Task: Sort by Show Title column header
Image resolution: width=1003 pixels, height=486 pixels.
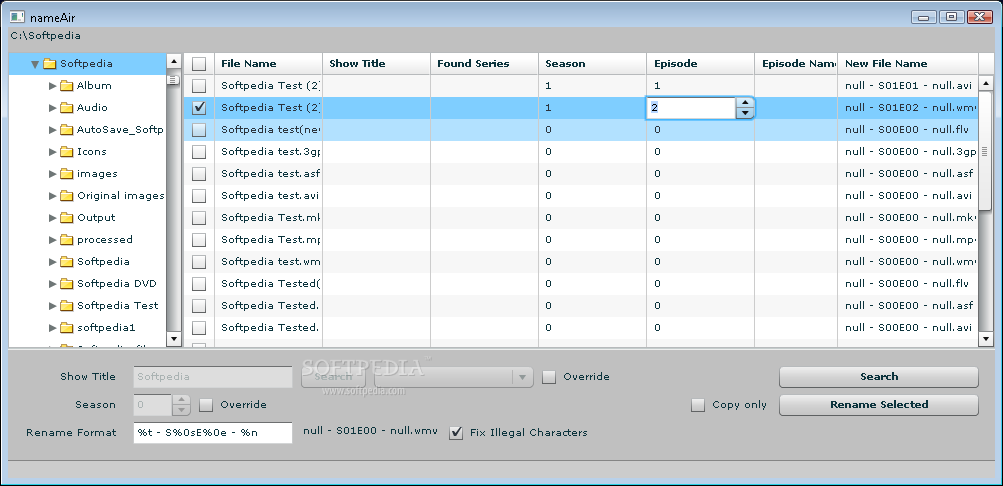Action: 376,63
